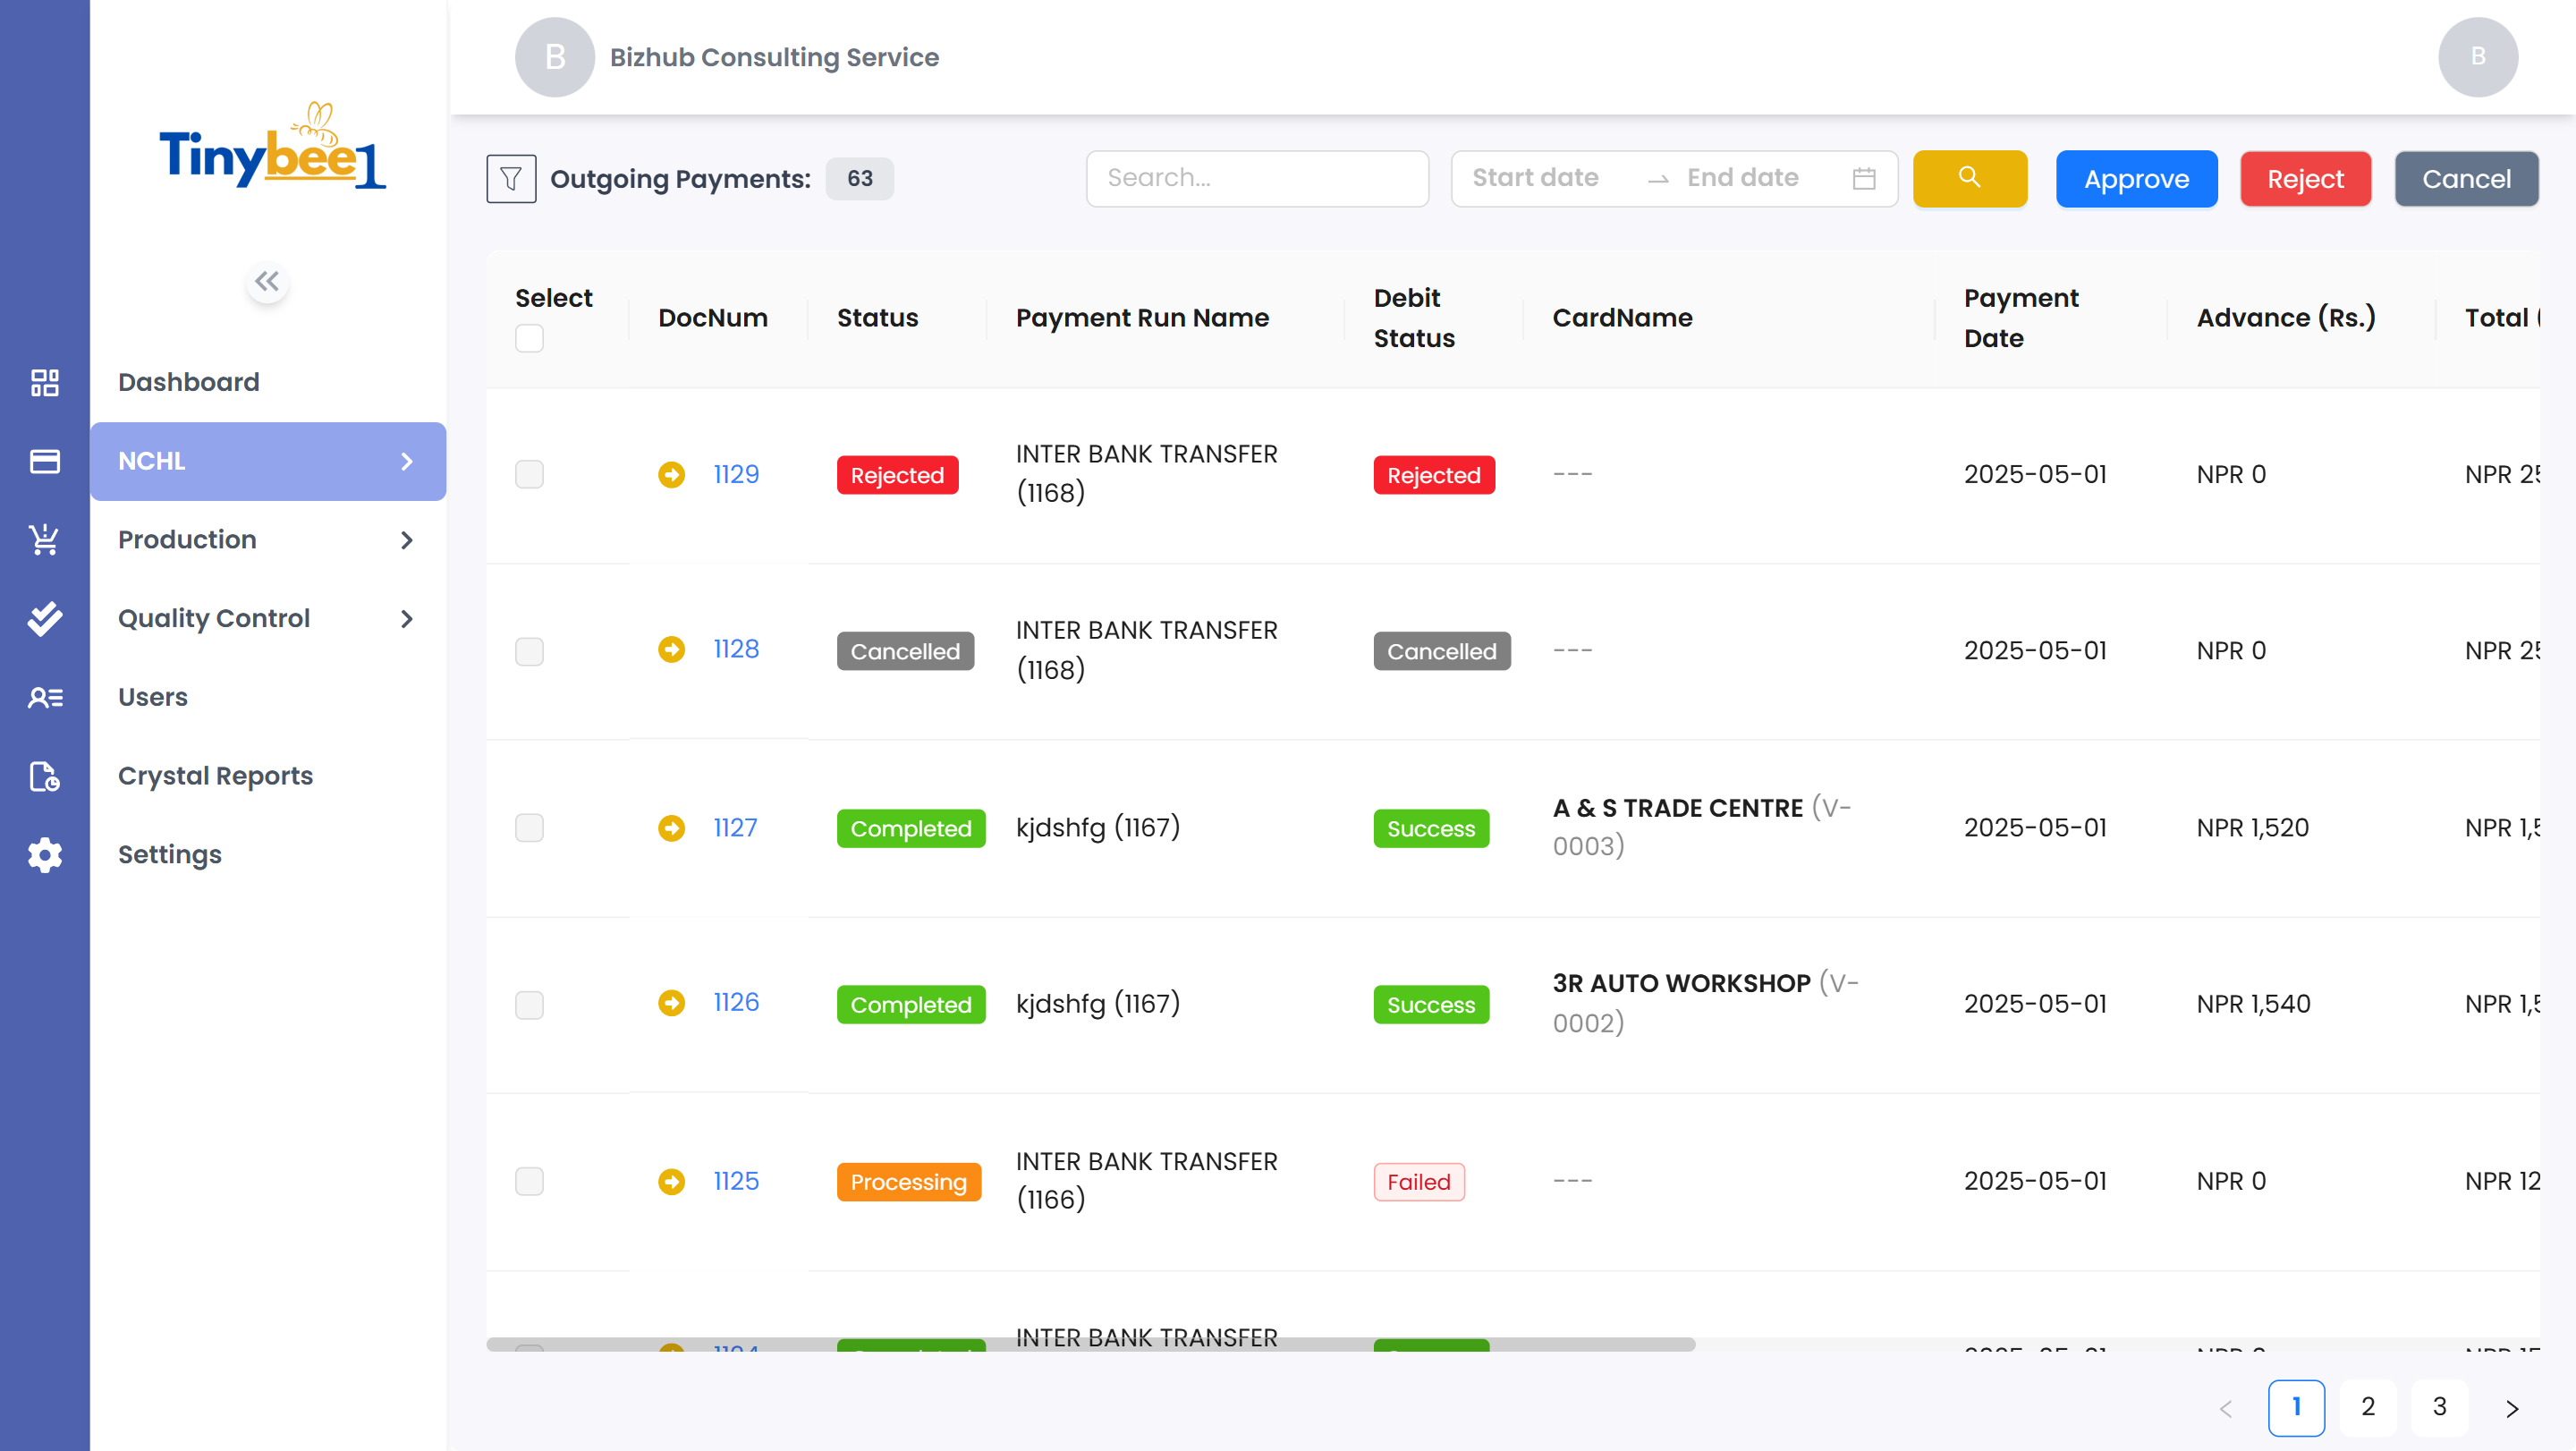Click the horizontal table scrollbar
This screenshot has height=1451, width=2576.
(1090, 1345)
